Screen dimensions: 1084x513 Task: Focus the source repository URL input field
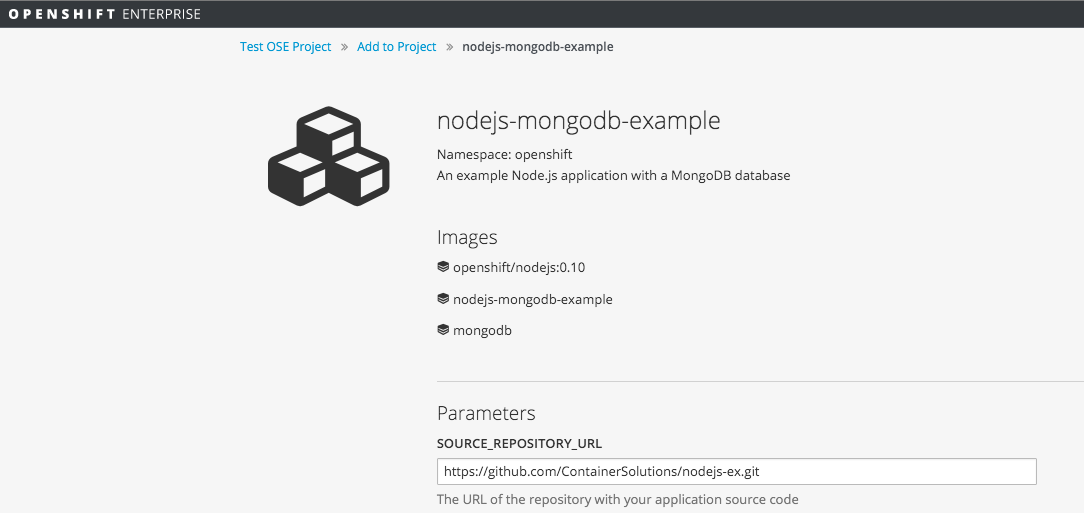pos(736,471)
